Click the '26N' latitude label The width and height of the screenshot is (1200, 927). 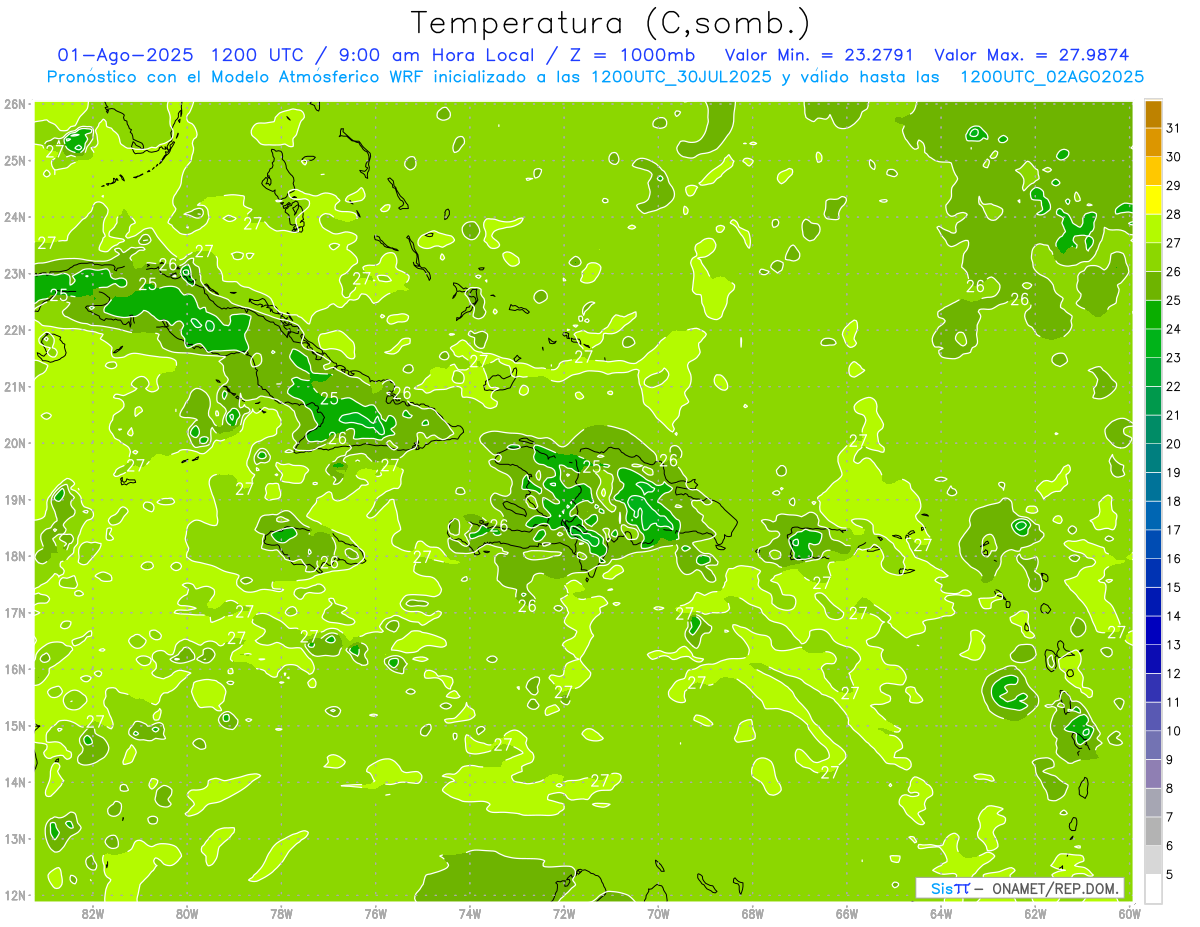pyautogui.click(x=15, y=104)
